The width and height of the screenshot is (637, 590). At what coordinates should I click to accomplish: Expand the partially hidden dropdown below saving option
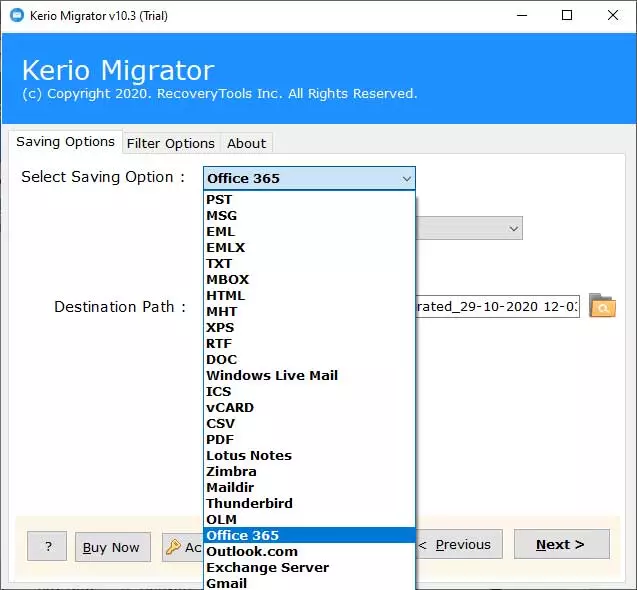coord(514,229)
